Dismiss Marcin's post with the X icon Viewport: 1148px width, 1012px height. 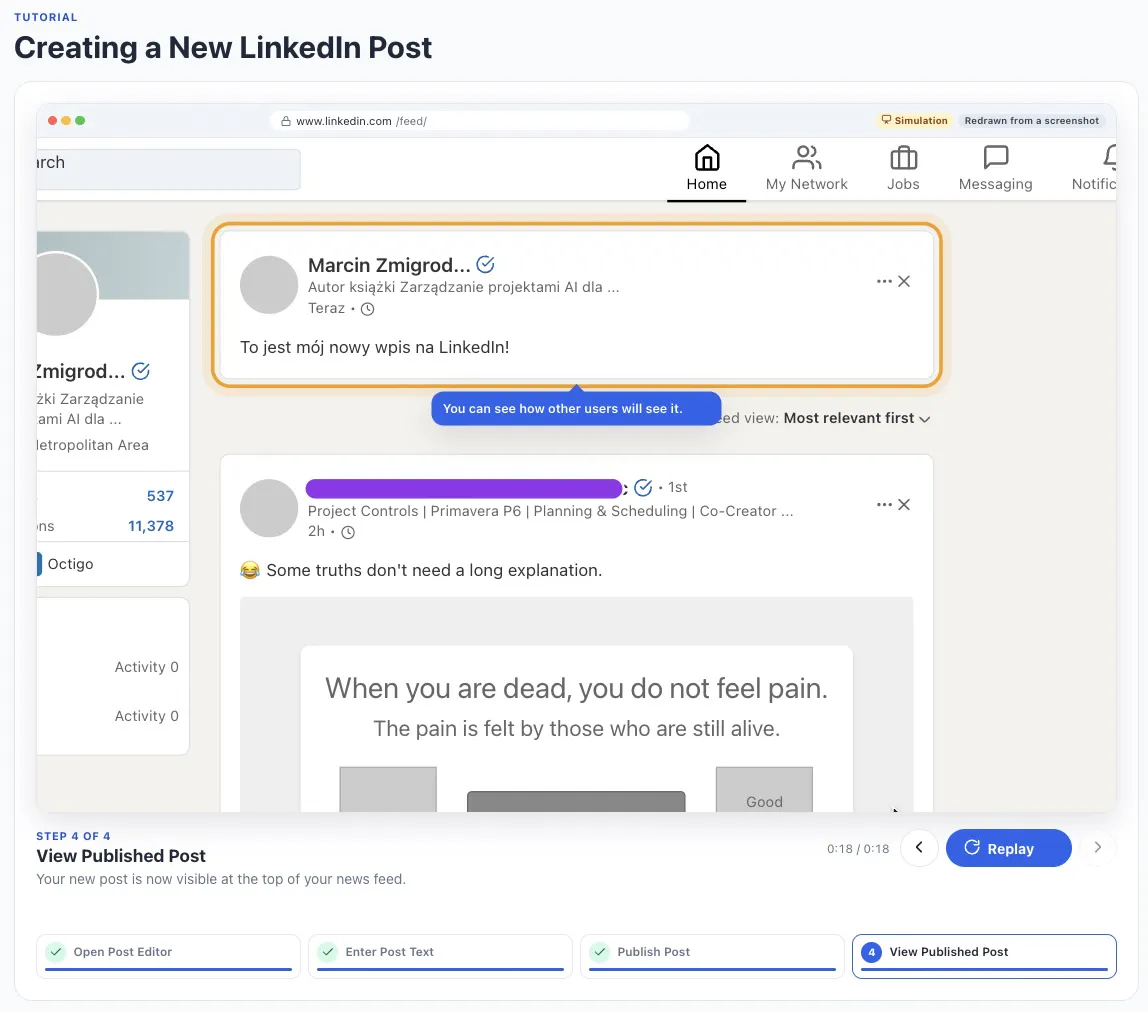[x=904, y=281]
